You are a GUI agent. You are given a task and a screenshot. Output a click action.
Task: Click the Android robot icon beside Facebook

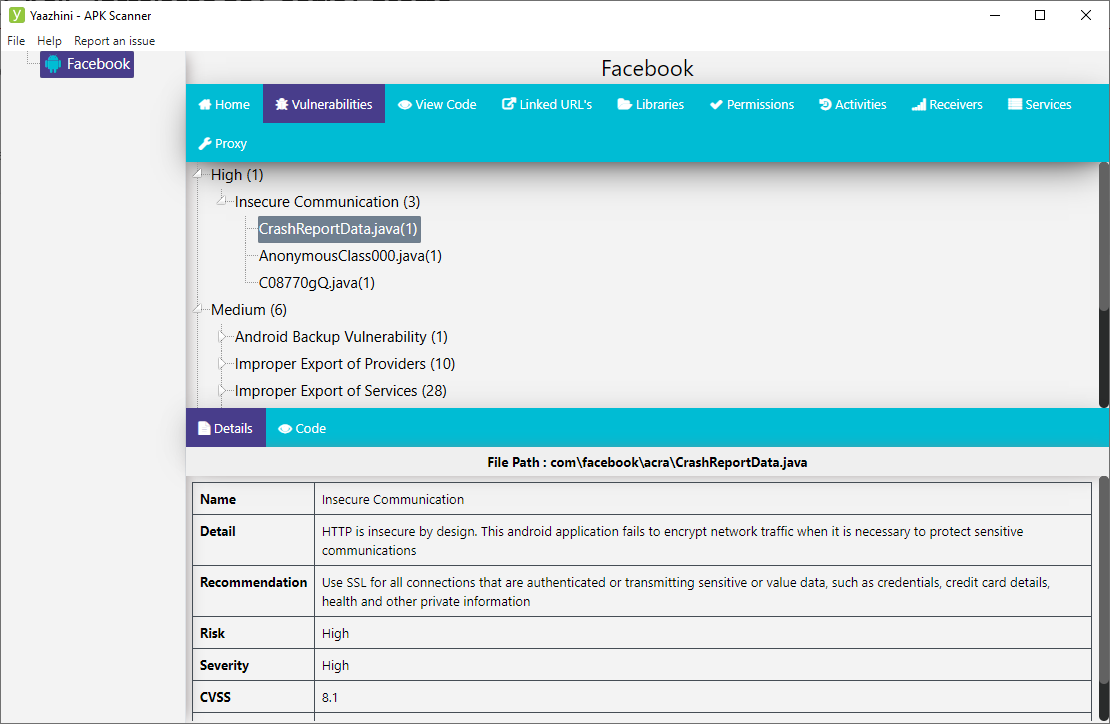click(x=53, y=64)
